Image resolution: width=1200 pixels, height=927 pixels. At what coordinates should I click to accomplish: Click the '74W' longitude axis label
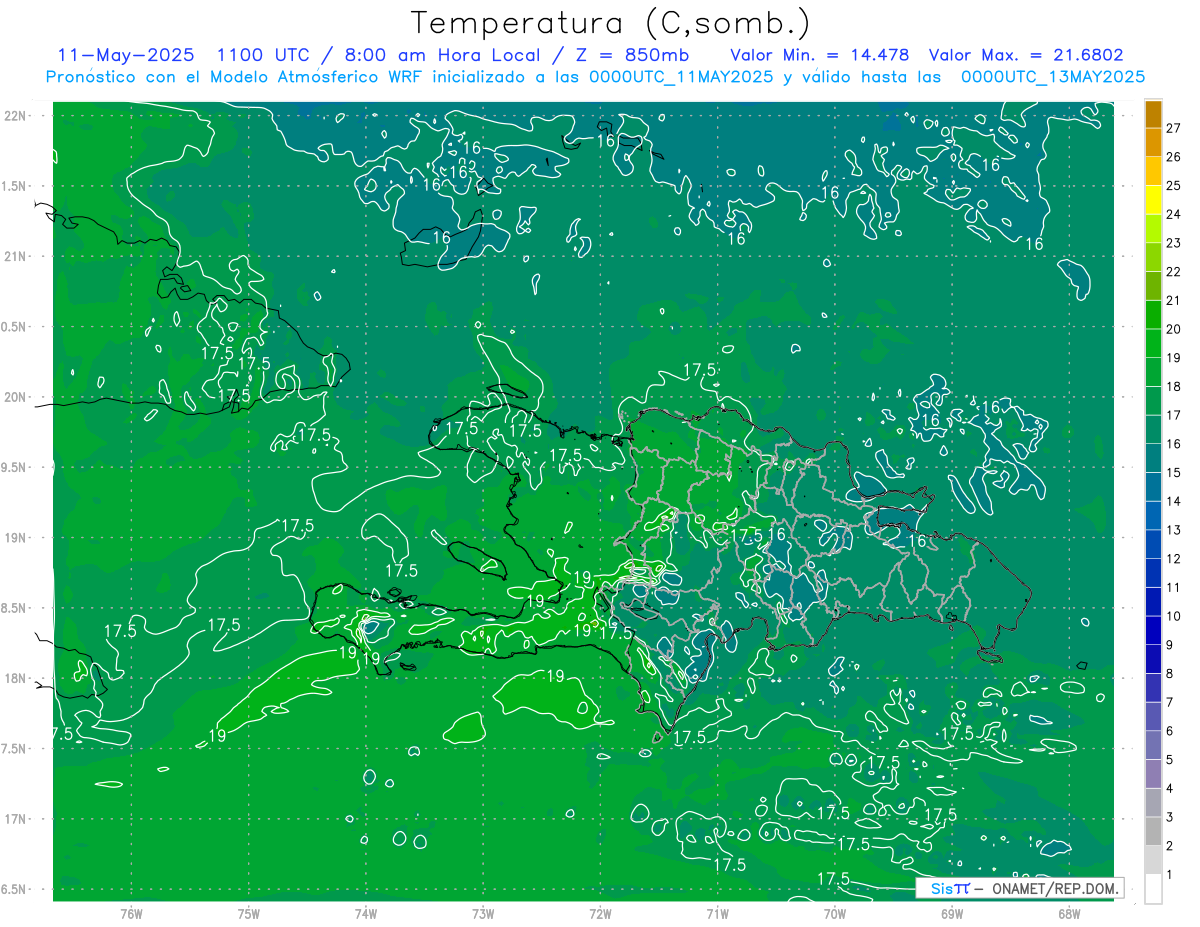365,913
